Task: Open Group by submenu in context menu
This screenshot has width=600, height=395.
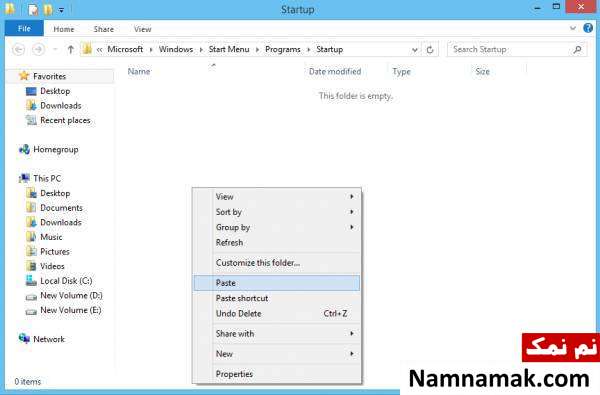Action: [277, 227]
